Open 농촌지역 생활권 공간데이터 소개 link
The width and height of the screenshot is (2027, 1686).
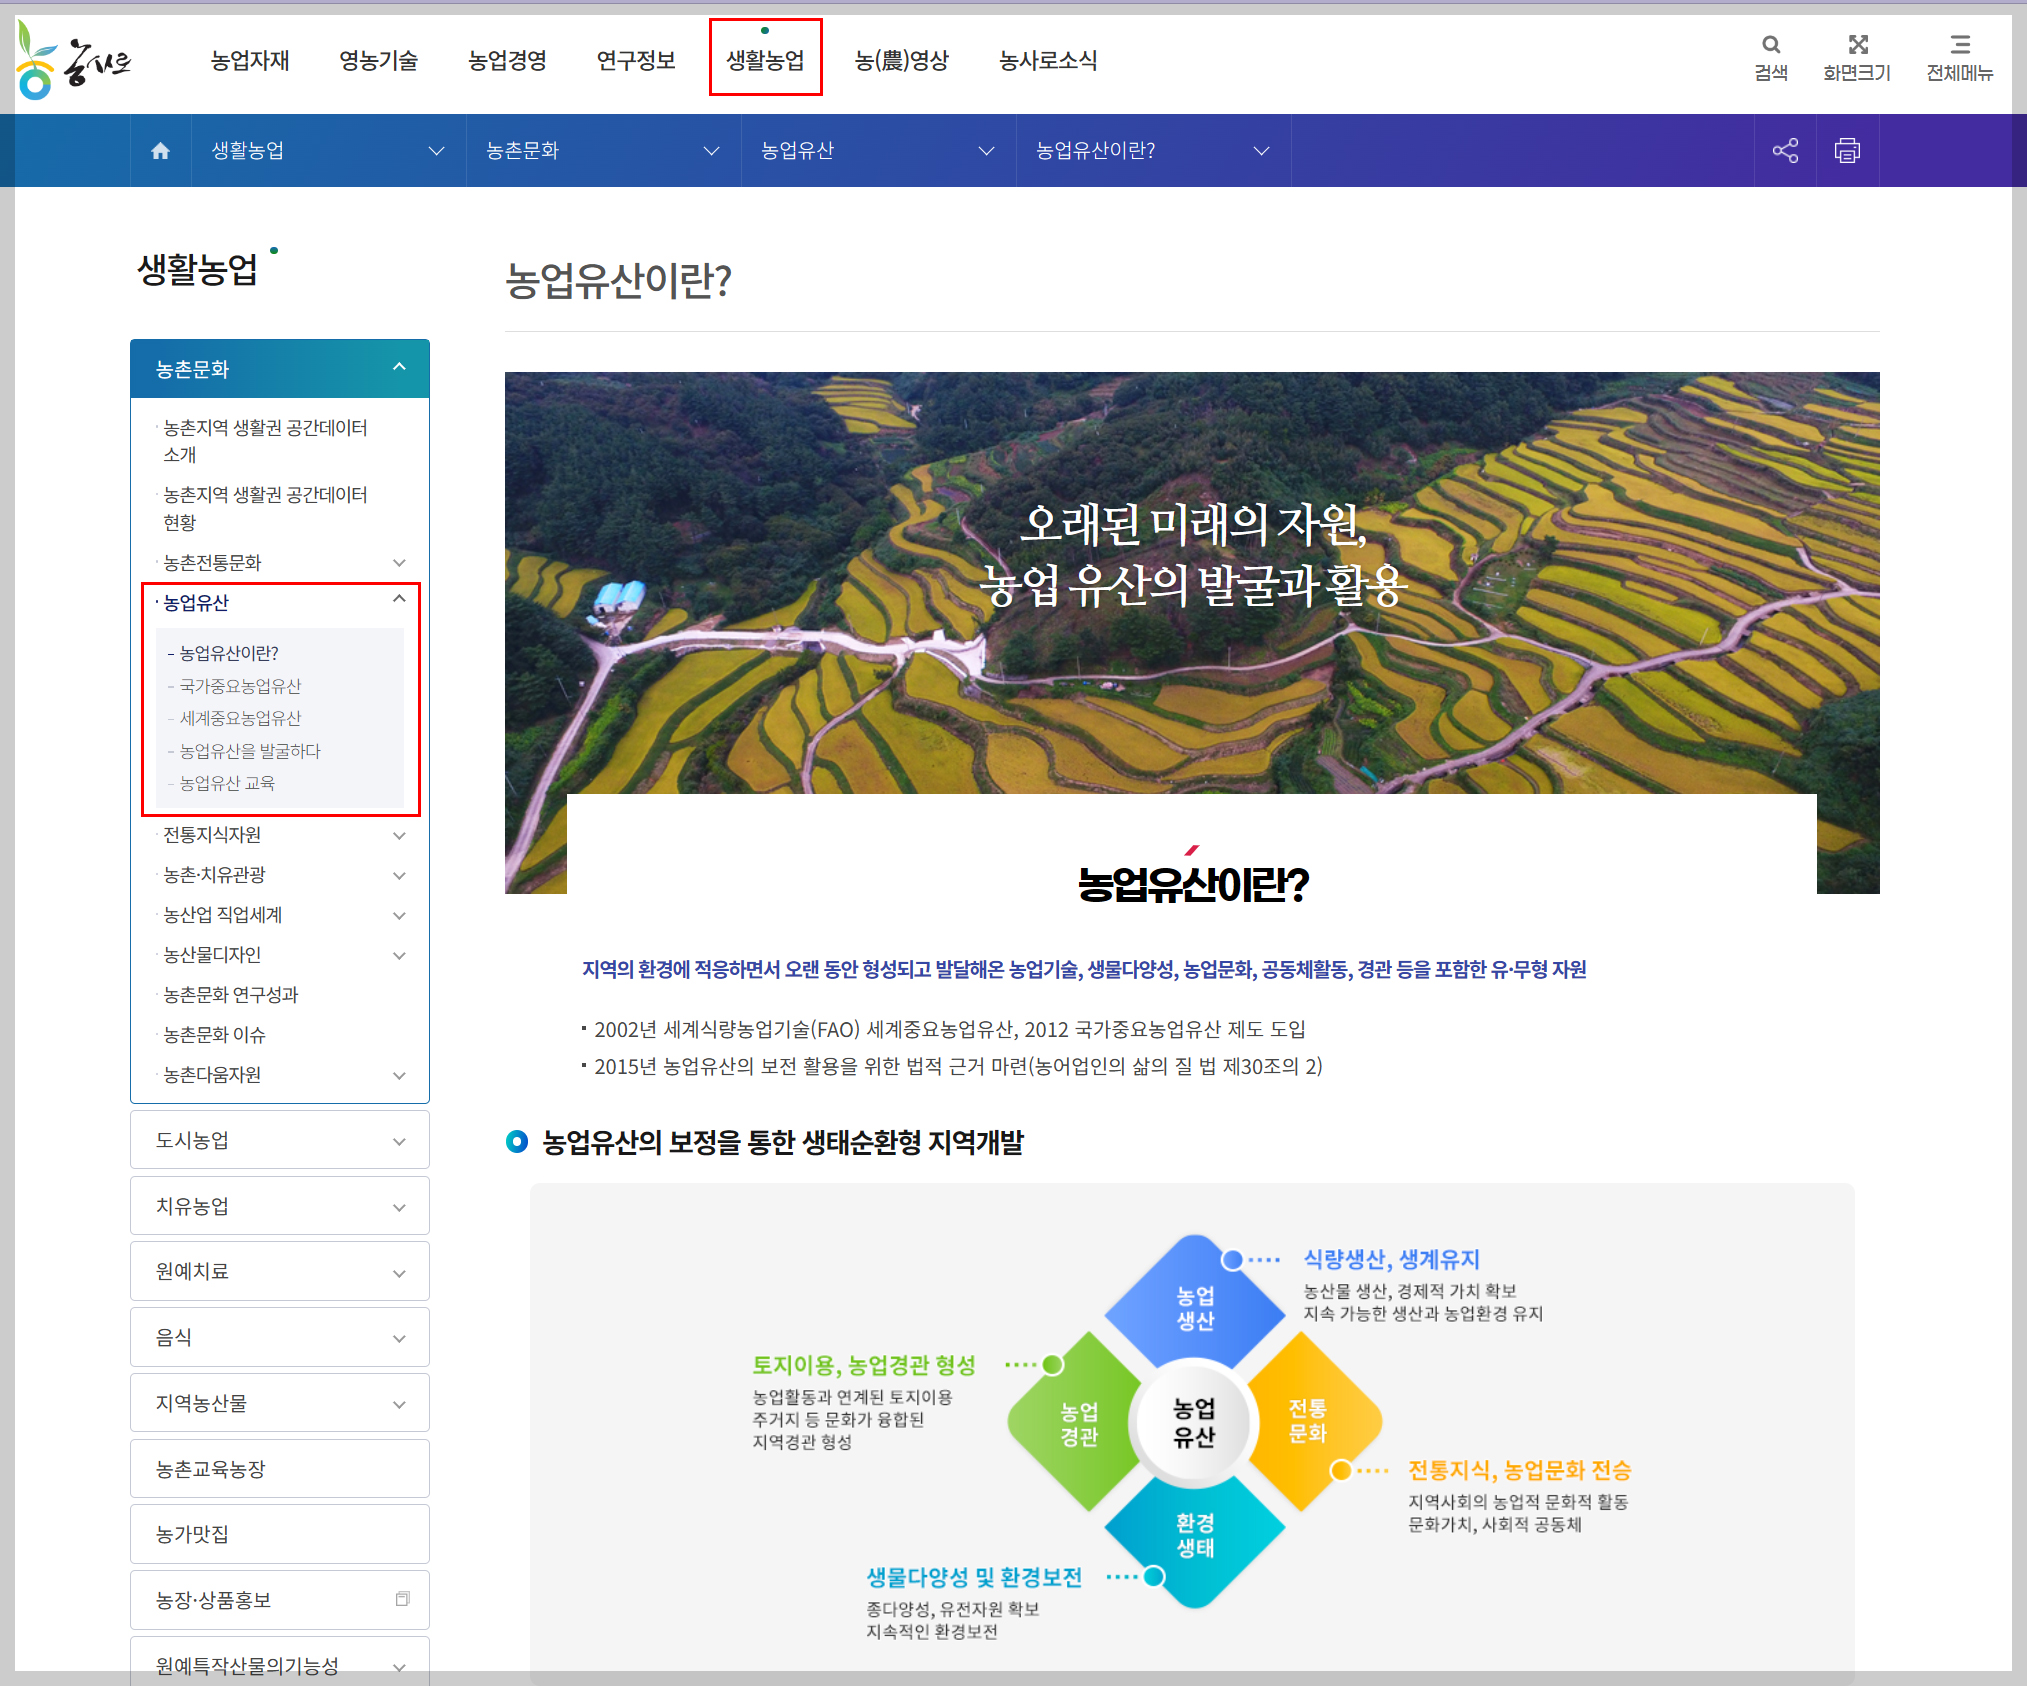click(265, 441)
